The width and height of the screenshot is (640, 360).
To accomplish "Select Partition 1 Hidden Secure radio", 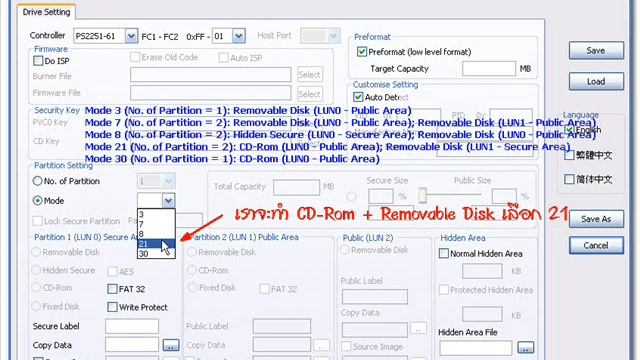I will pyautogui.click(x=36, y=270).
